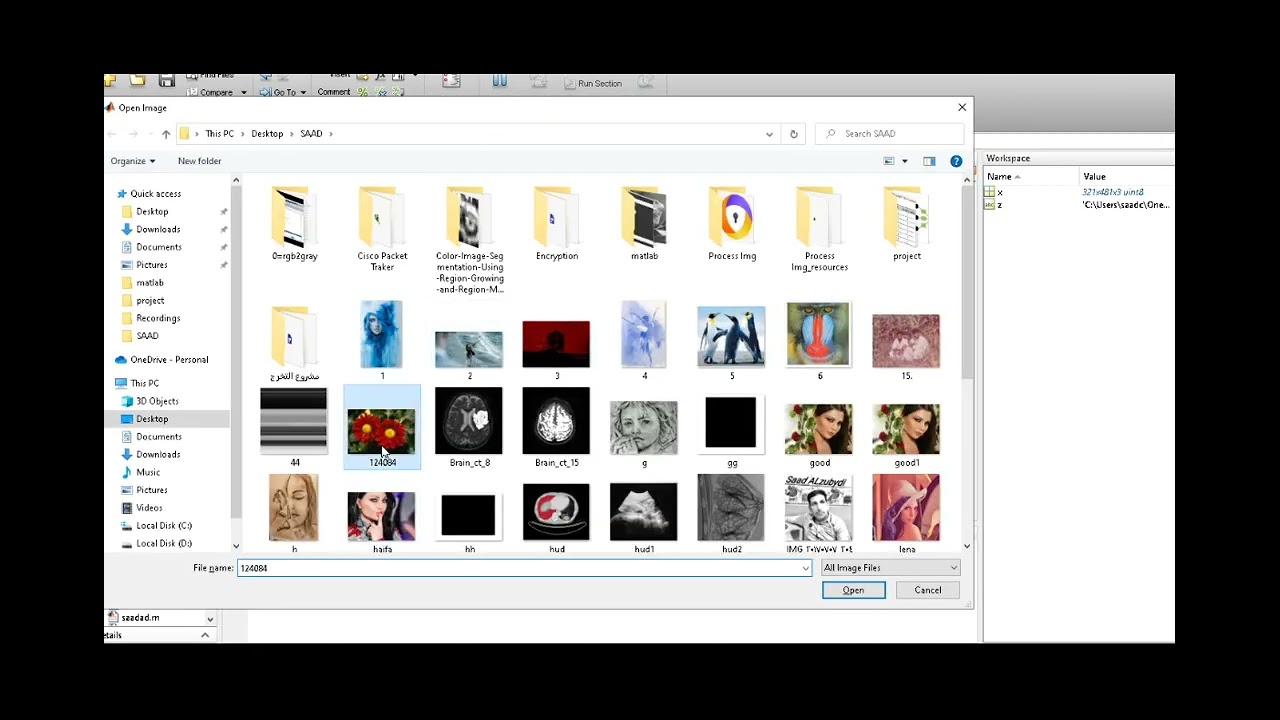
Task: Open the Encryption folder
Action: pyautogui.click(x=557, y=224)
